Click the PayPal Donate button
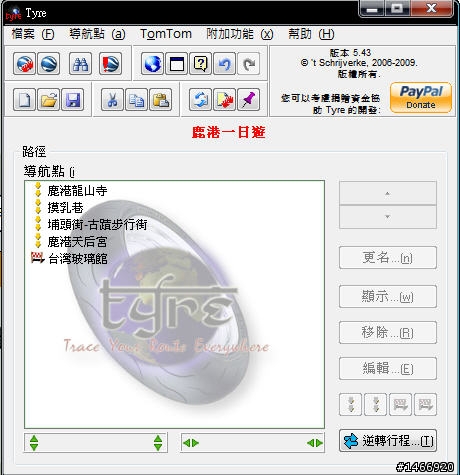Viewport: 460px width, 475px height. (421, 98)
